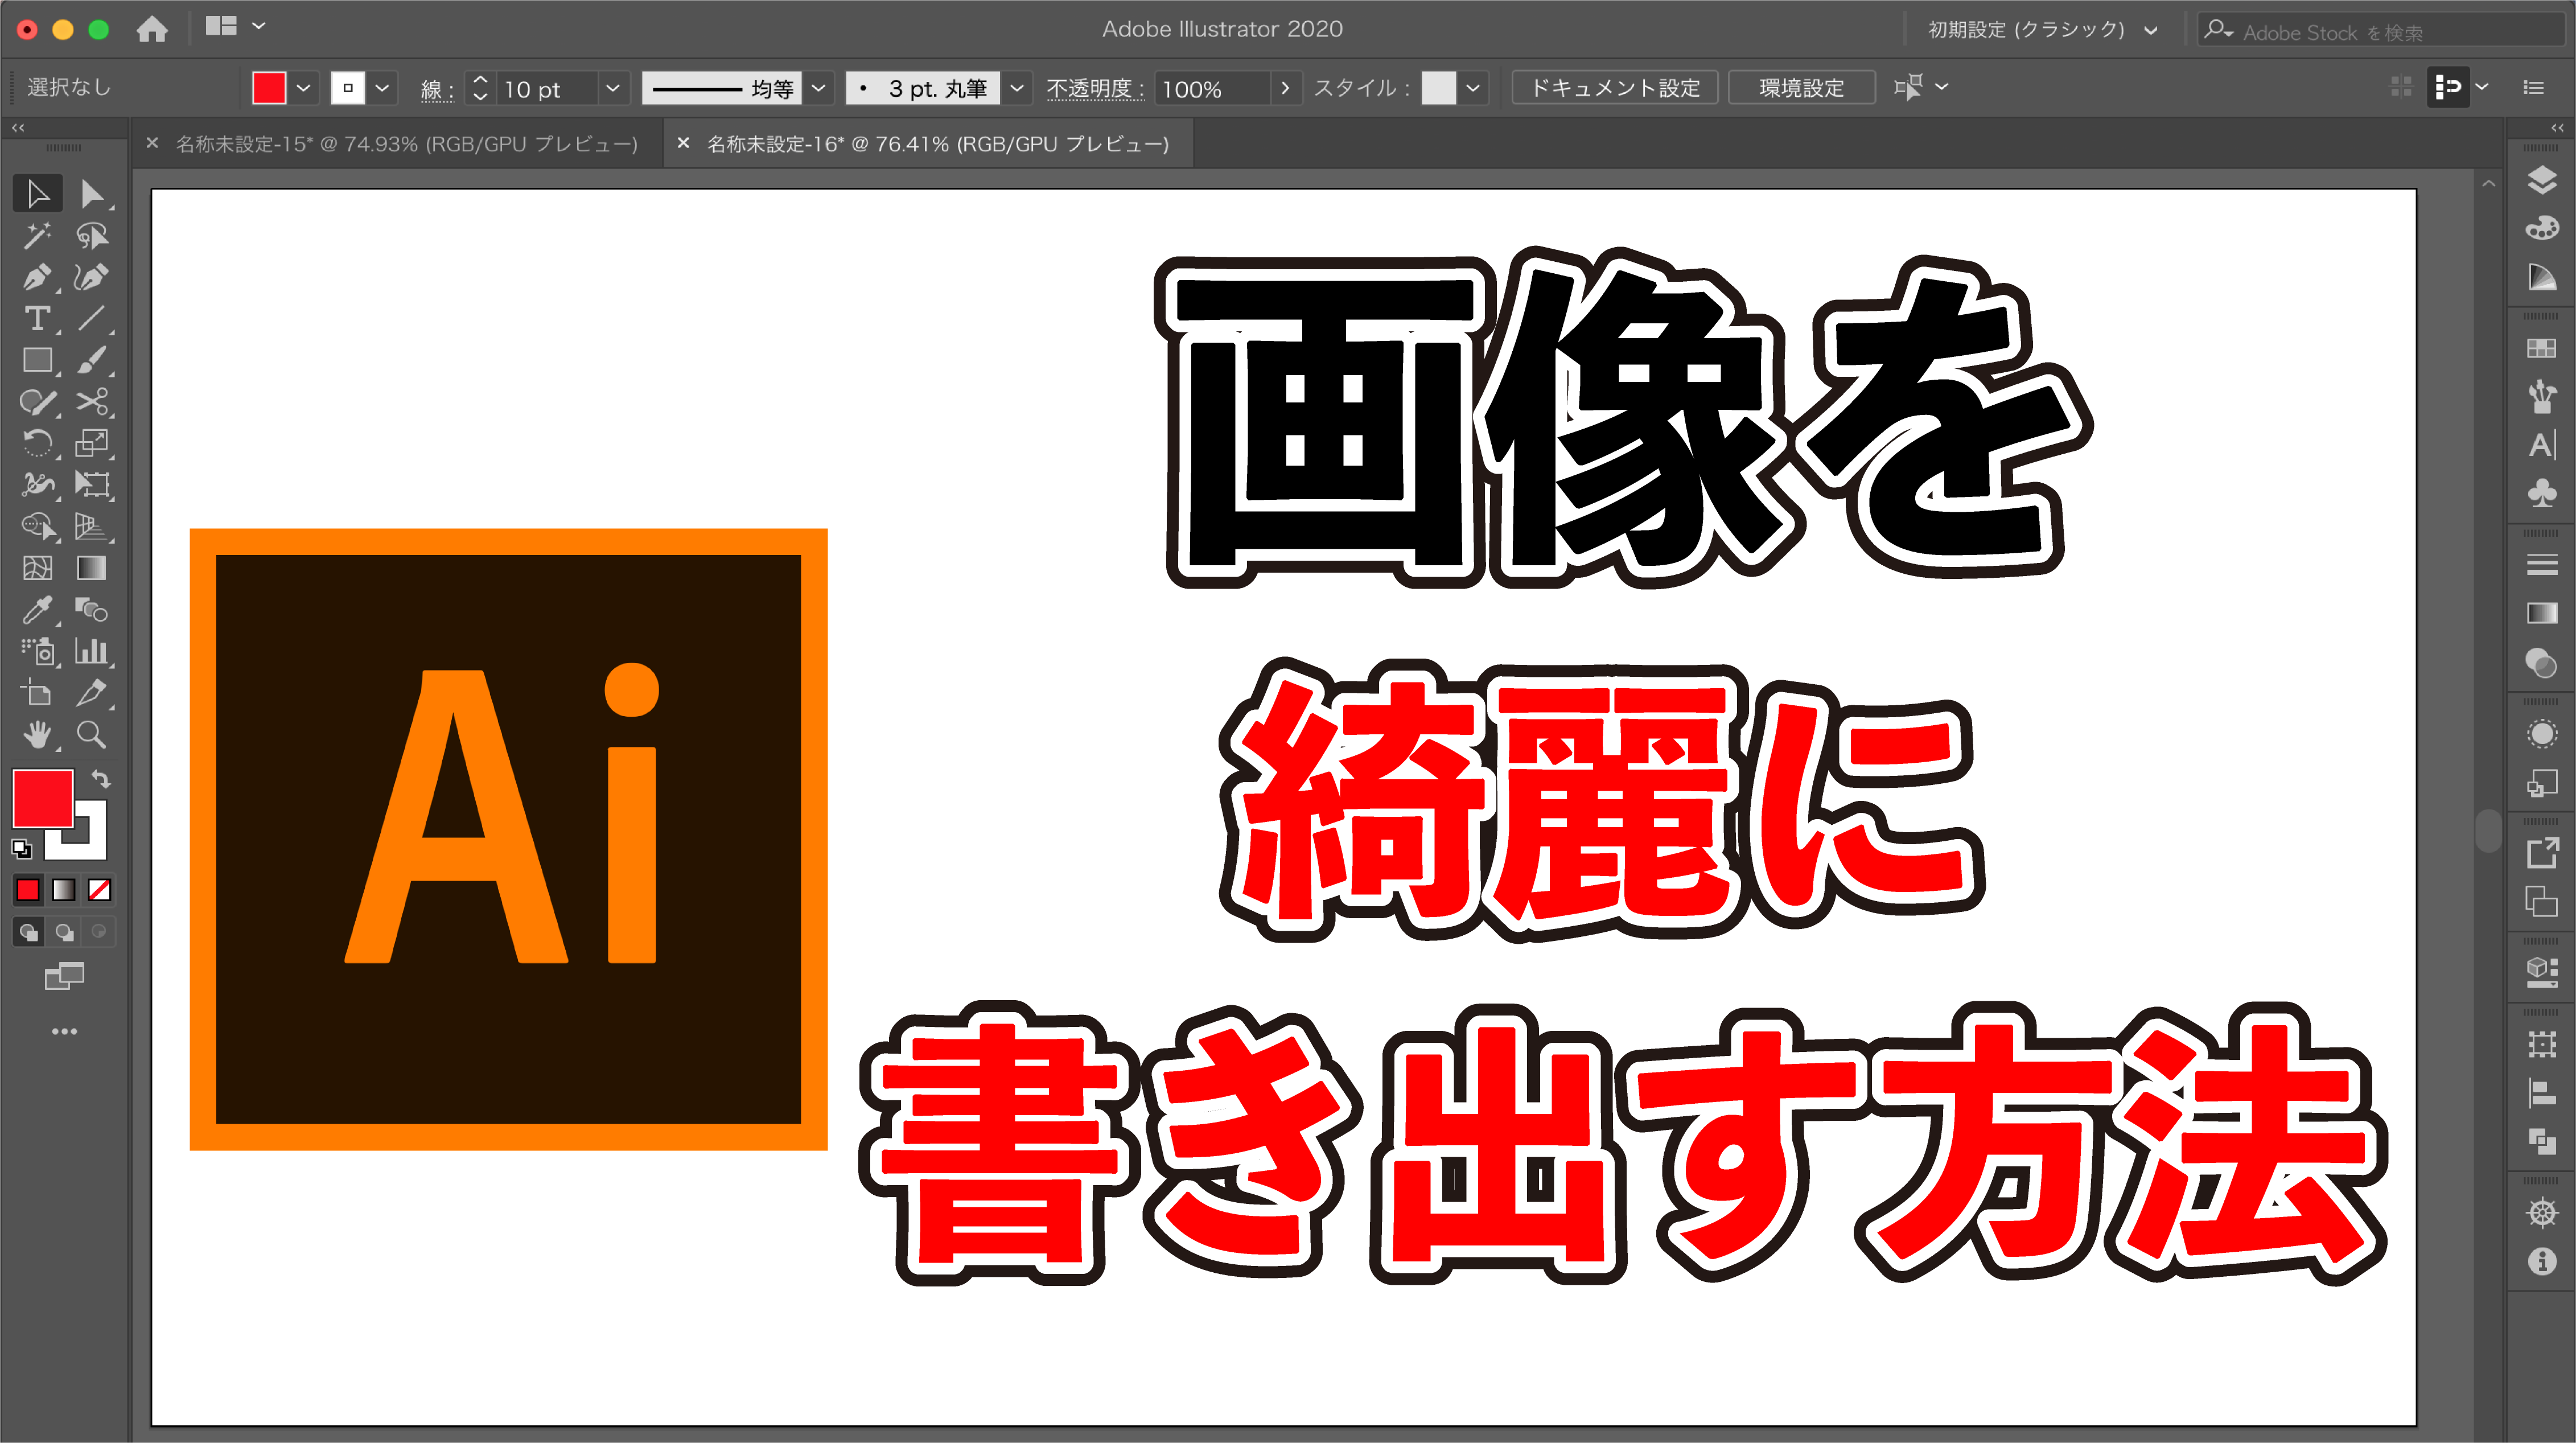Screen dimensions: 2576x1443
Task: Click the large red Fill box in toolbox
Action: [x=43, y=798]
